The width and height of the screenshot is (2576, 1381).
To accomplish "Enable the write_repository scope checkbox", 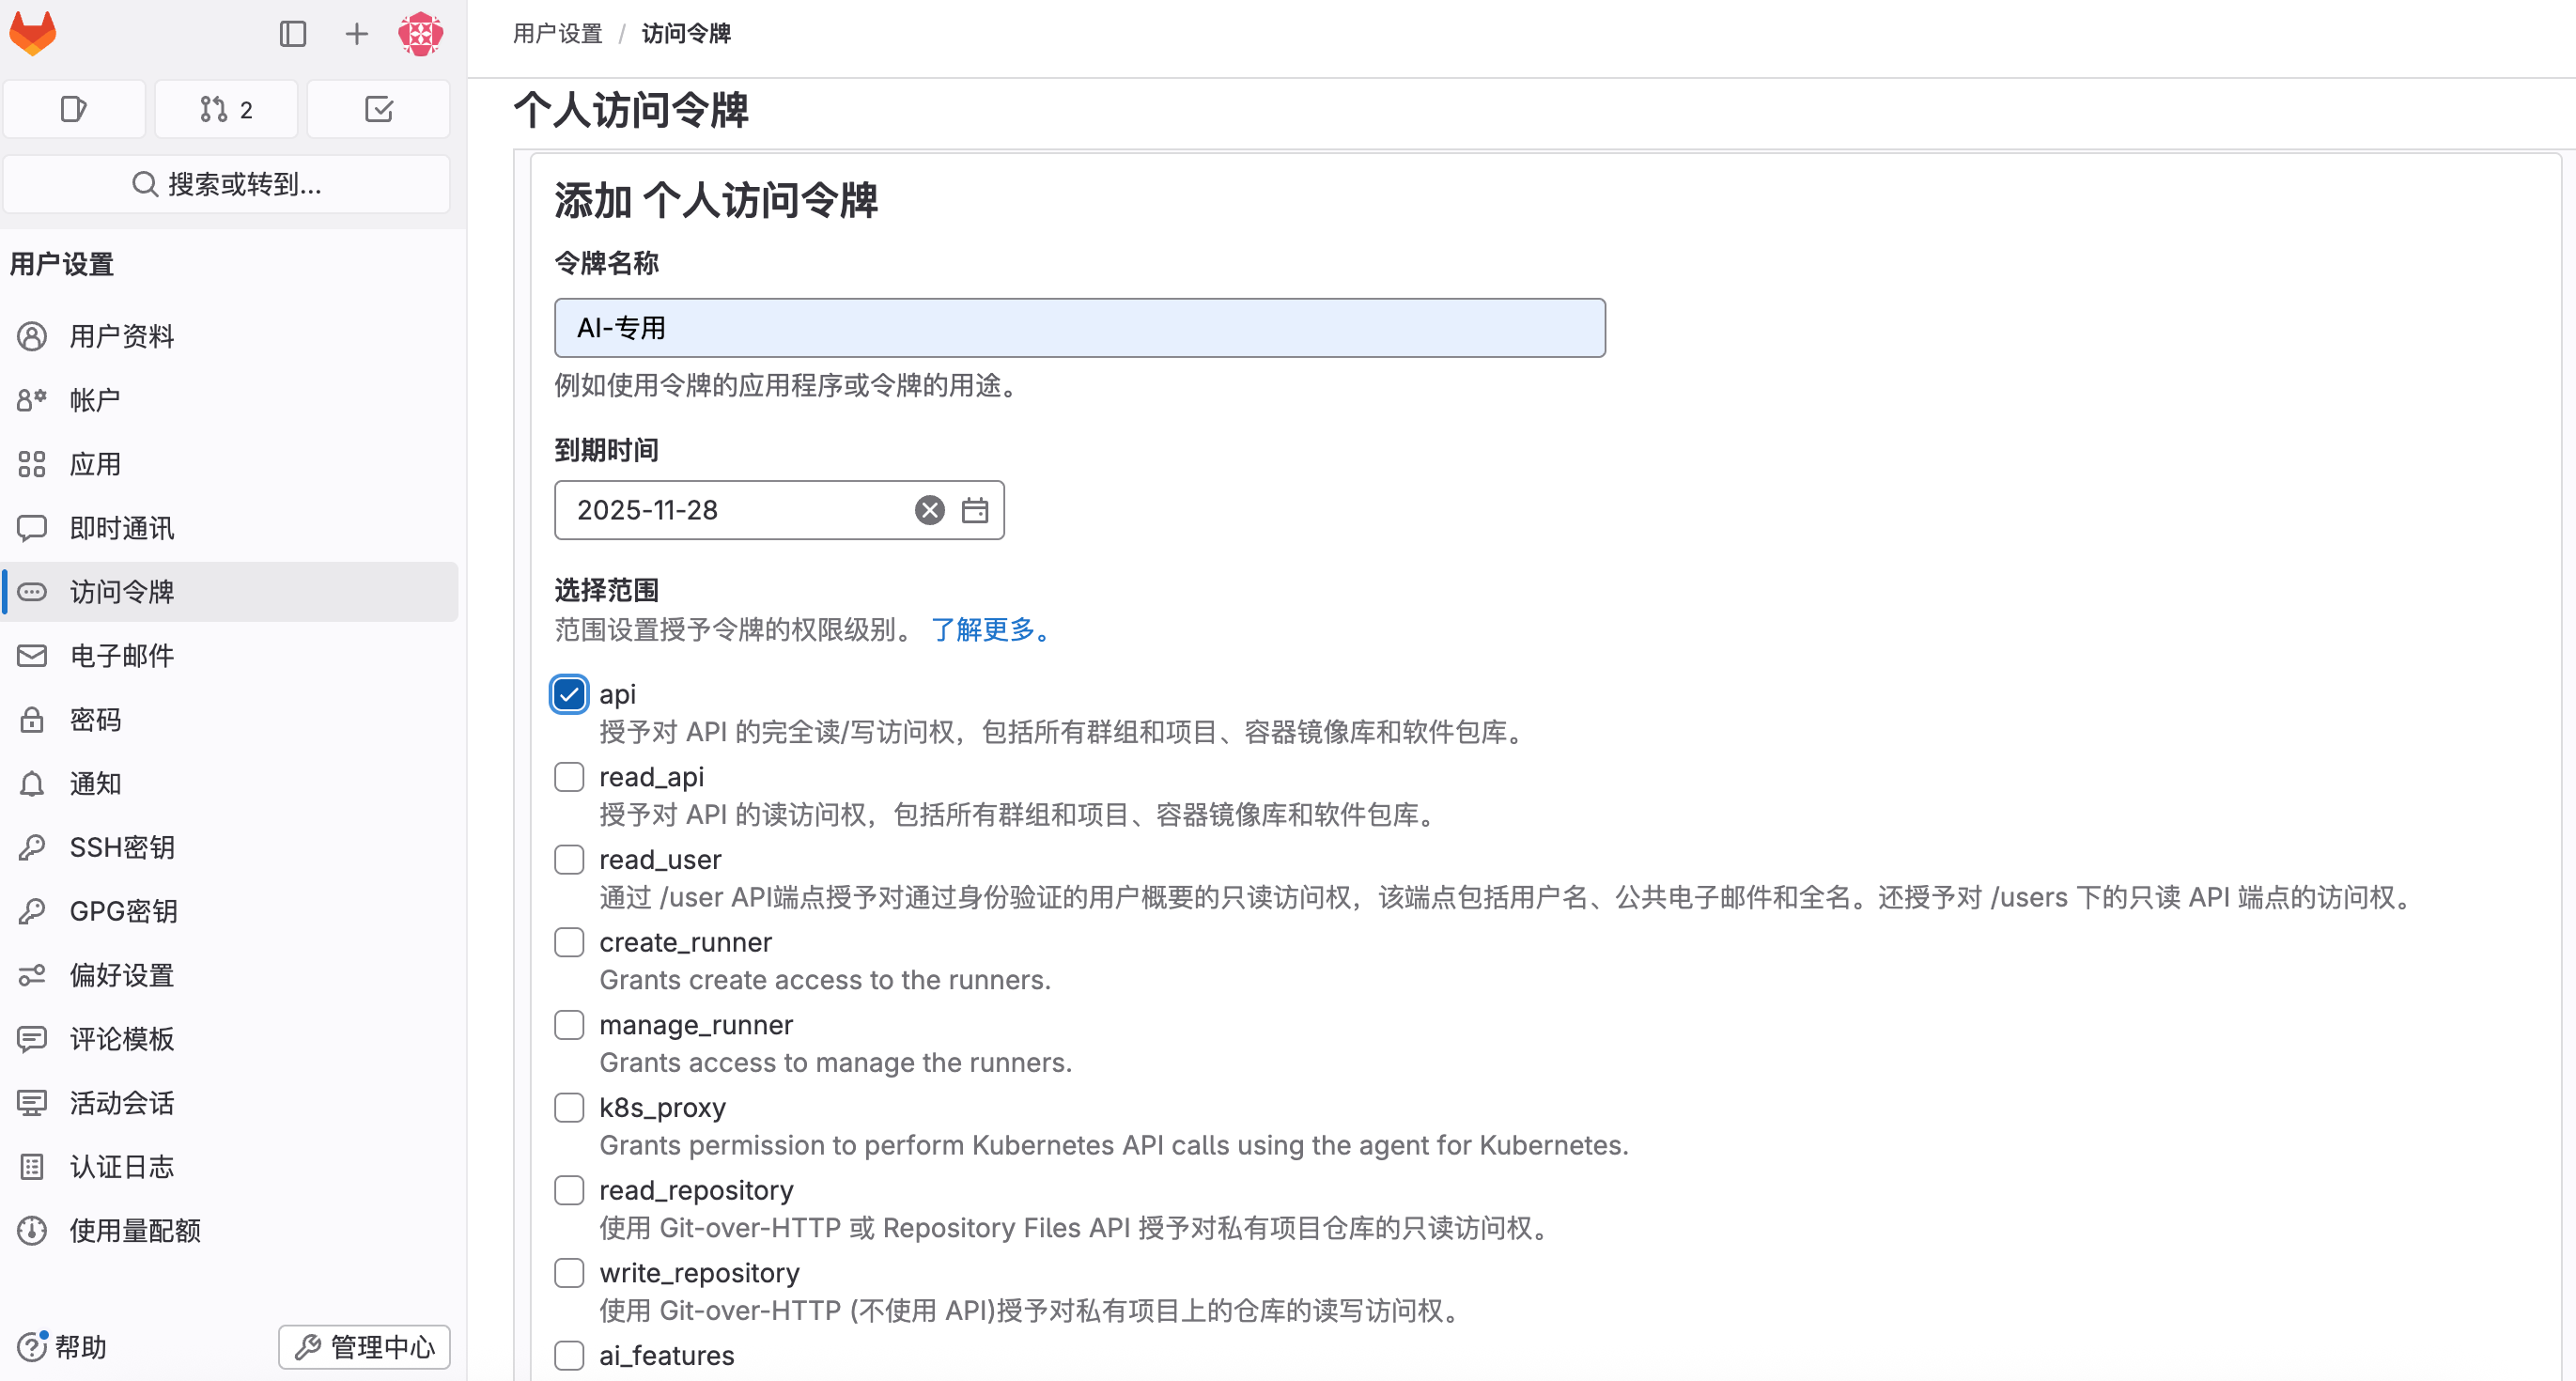I will click(x=569, y=1272).
